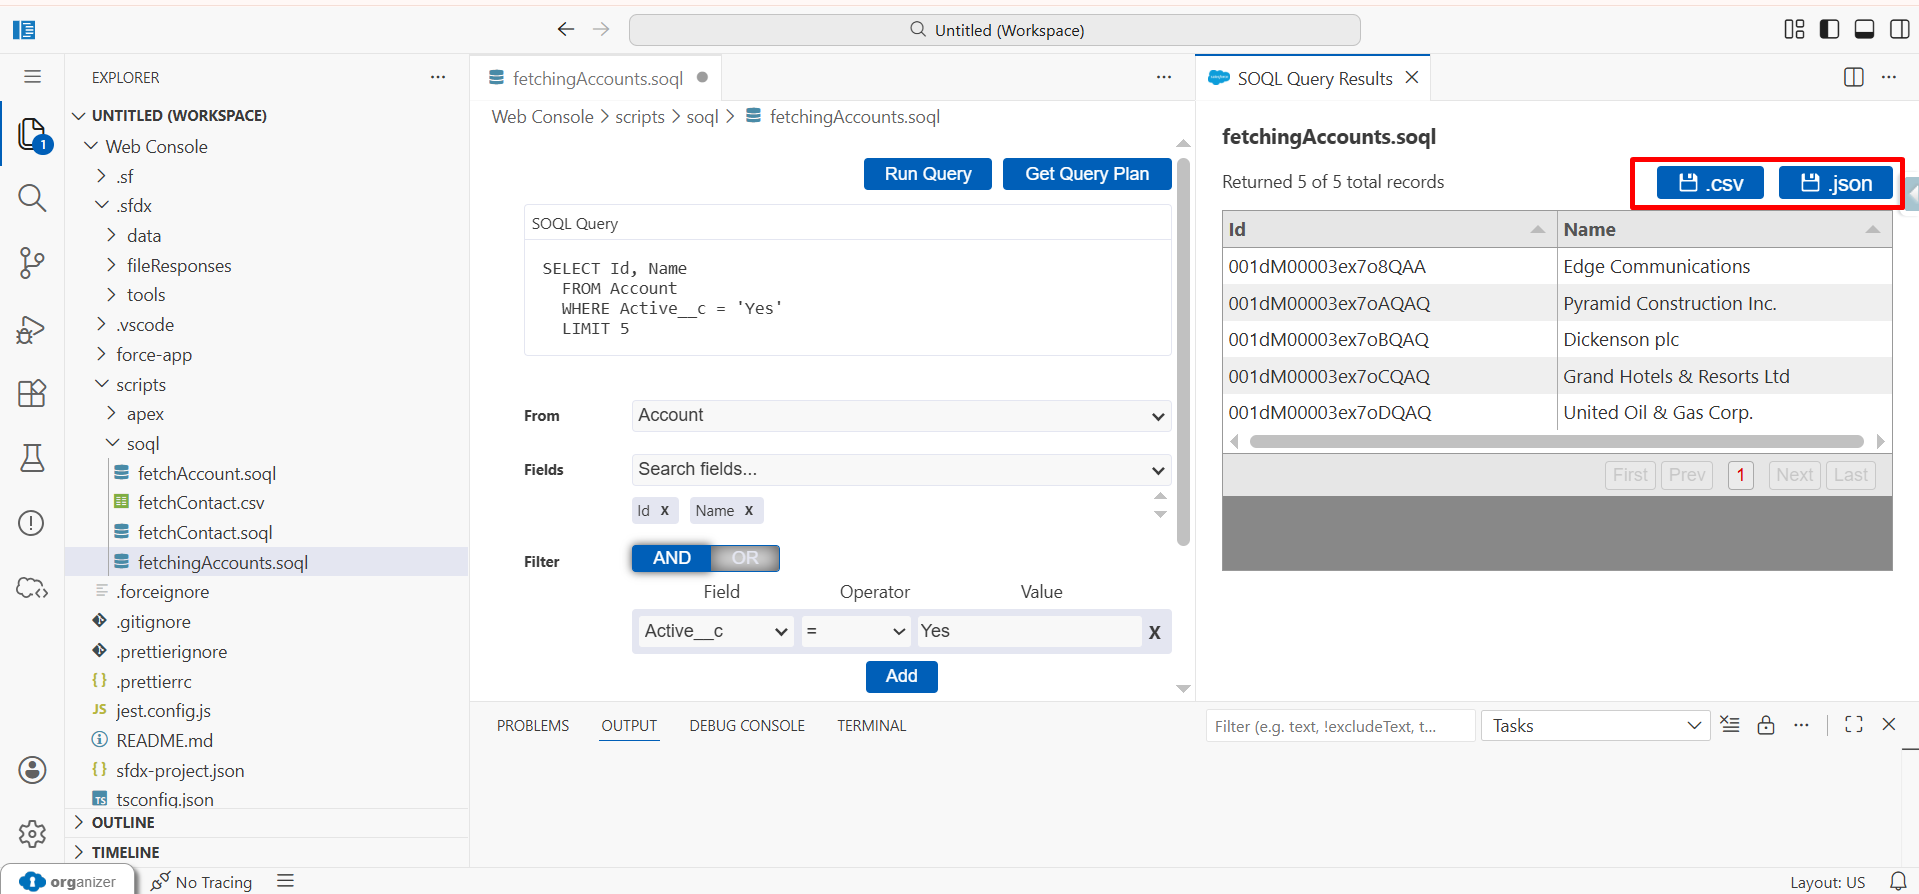
Task: Open output panel more actions
Action: pyautogui.click(x=1801, y=725)
